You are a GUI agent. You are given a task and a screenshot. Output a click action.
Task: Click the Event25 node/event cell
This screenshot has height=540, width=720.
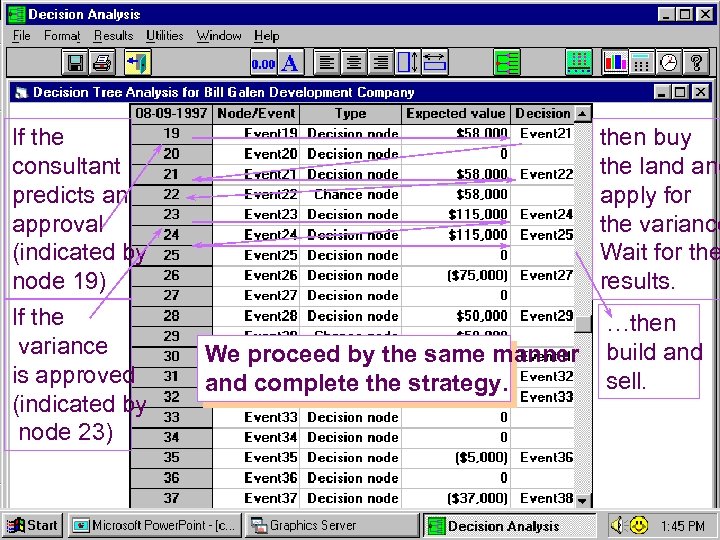click(256, 255)
